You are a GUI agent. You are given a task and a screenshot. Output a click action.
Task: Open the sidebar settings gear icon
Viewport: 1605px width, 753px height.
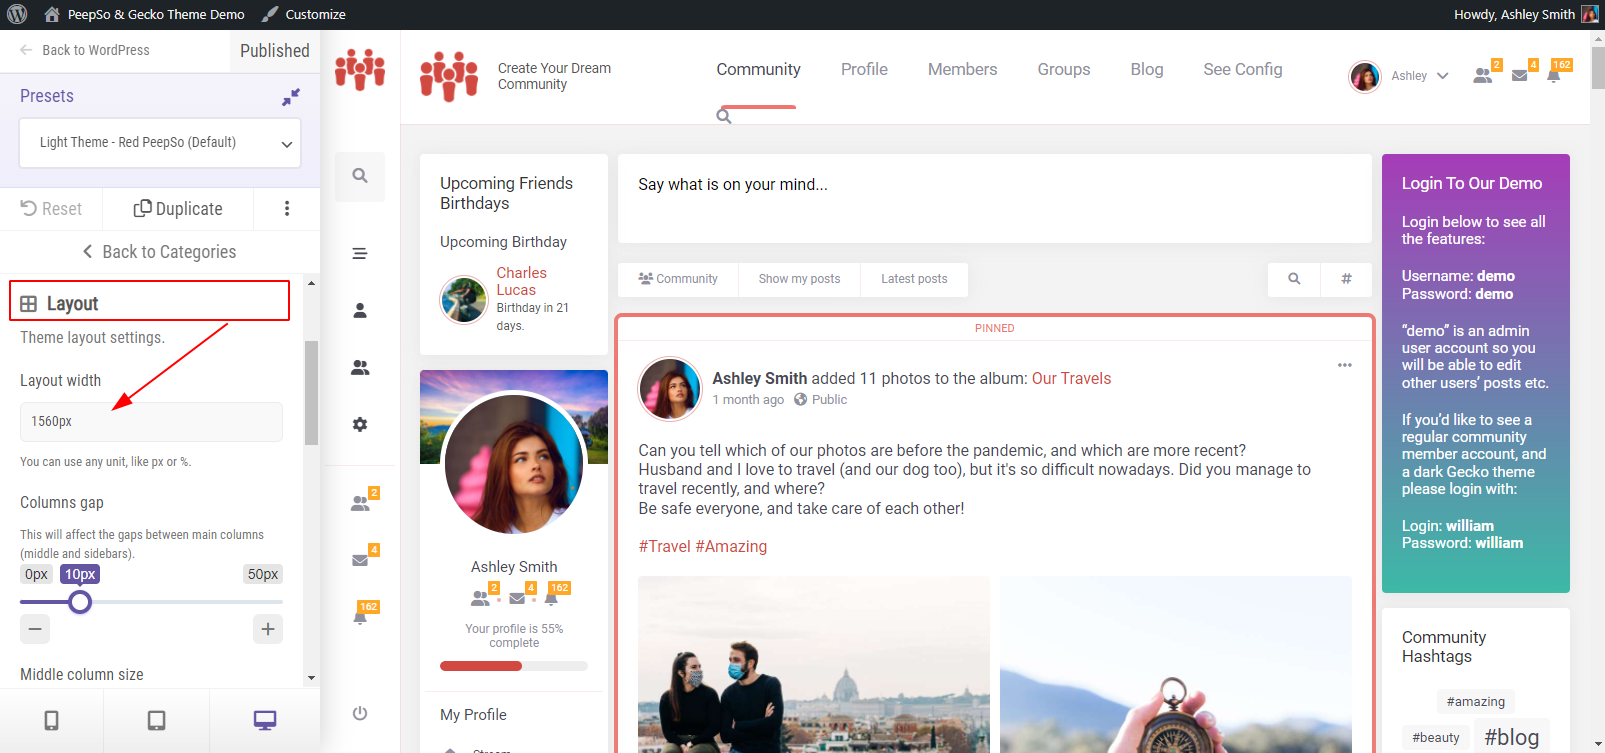click(360, 425)
